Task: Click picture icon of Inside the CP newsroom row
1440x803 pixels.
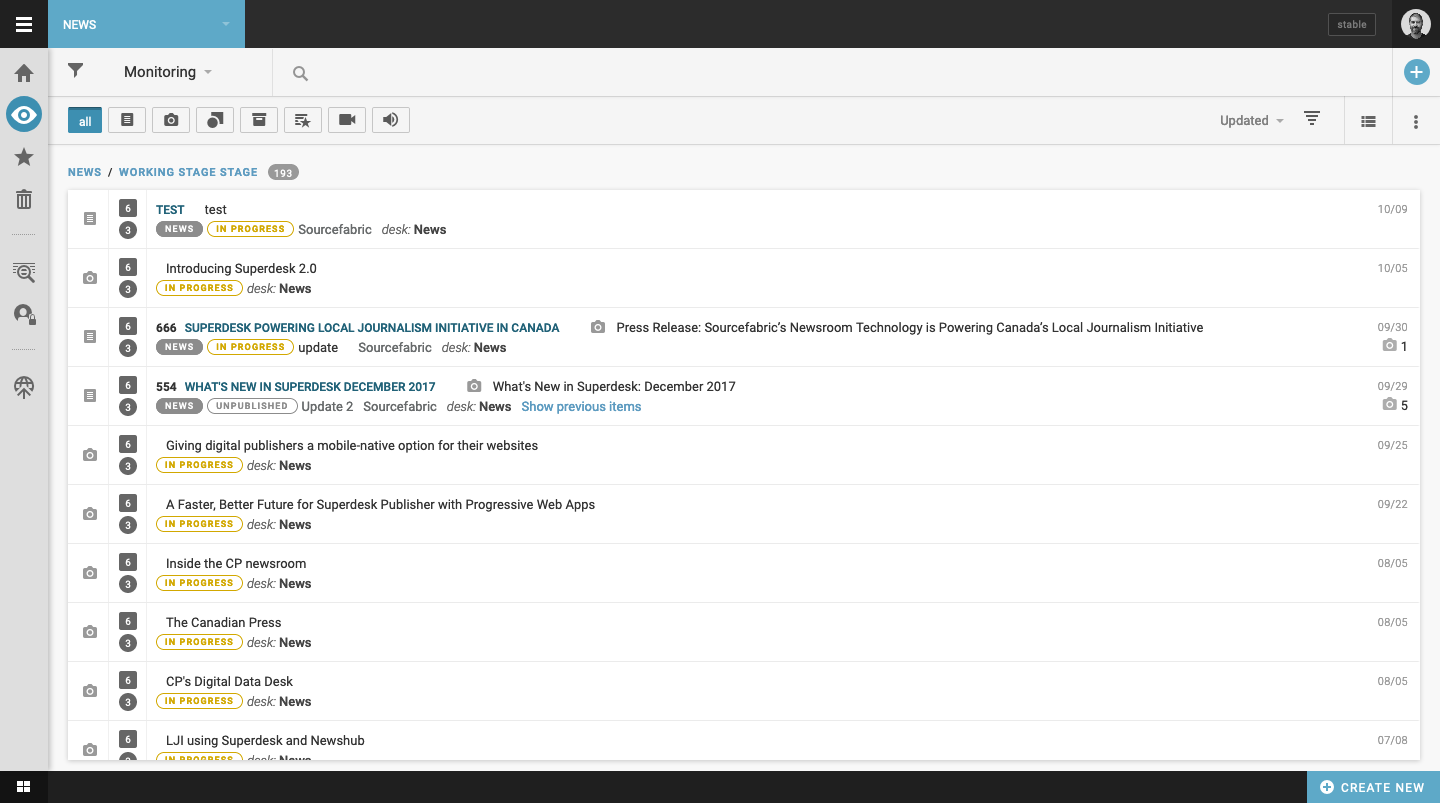Action: pyautogui.click(x=90, y=573)
